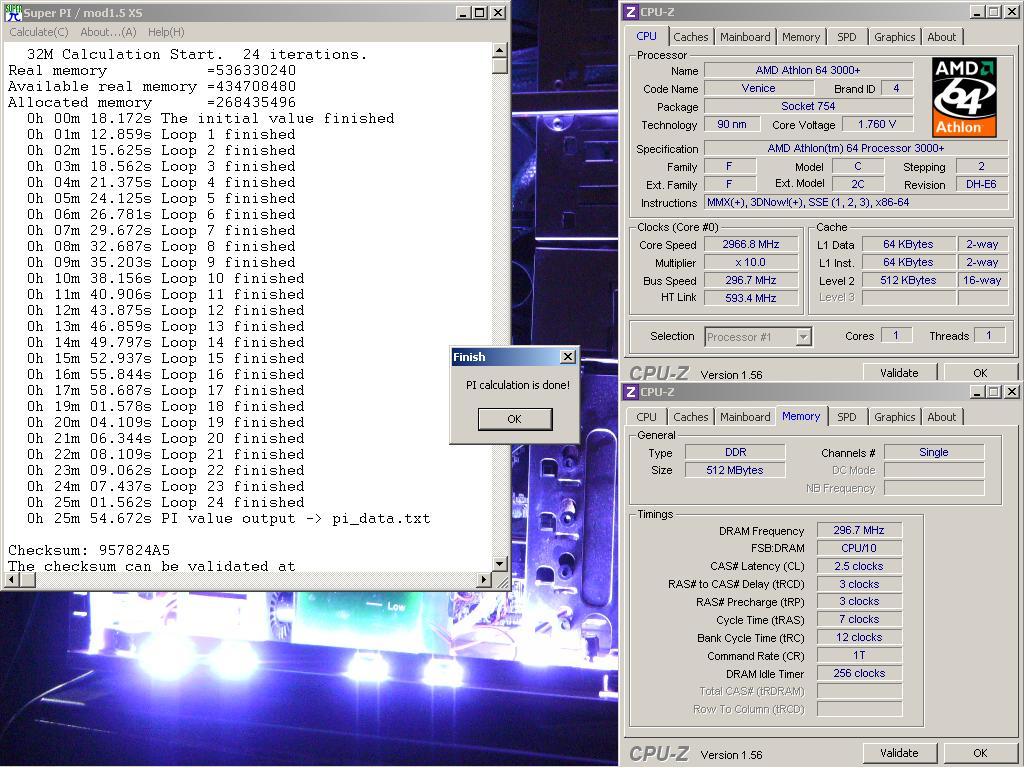Open the Calculate(C) menu
Viewport: 1024px width, 768px height.
click(39, 32)
